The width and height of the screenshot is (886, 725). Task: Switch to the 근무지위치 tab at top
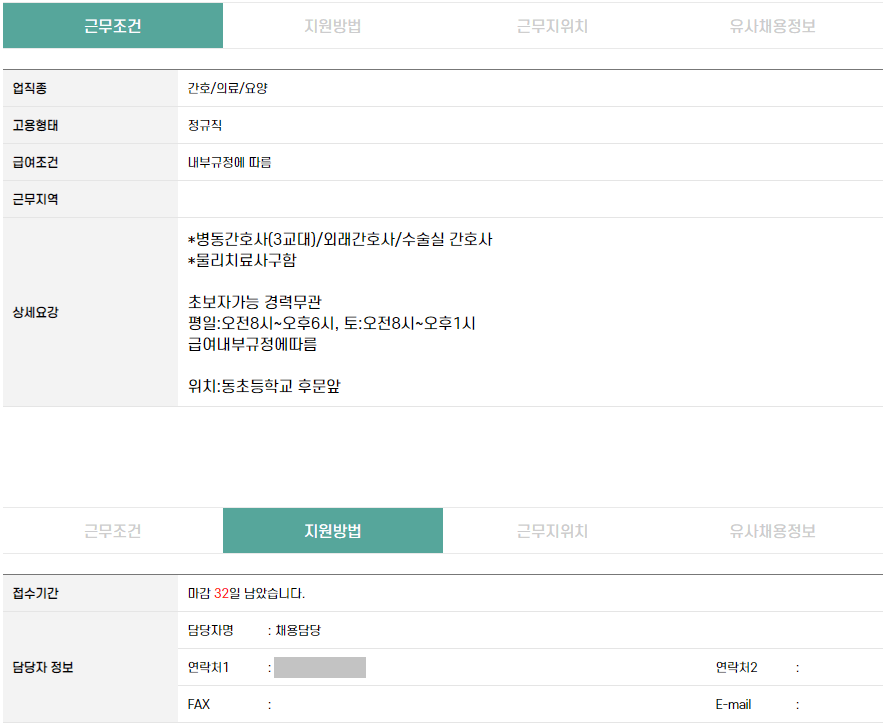click(553, 26)
